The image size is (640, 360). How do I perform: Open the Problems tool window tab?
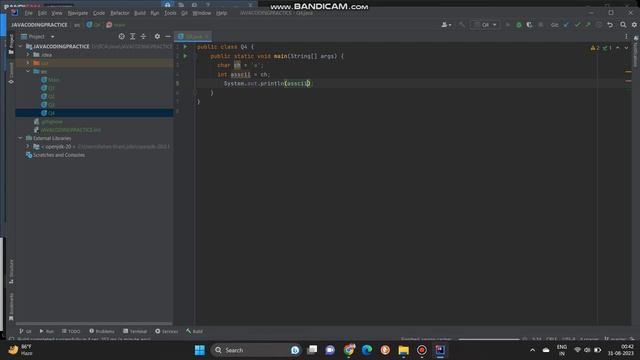(102, 331)
